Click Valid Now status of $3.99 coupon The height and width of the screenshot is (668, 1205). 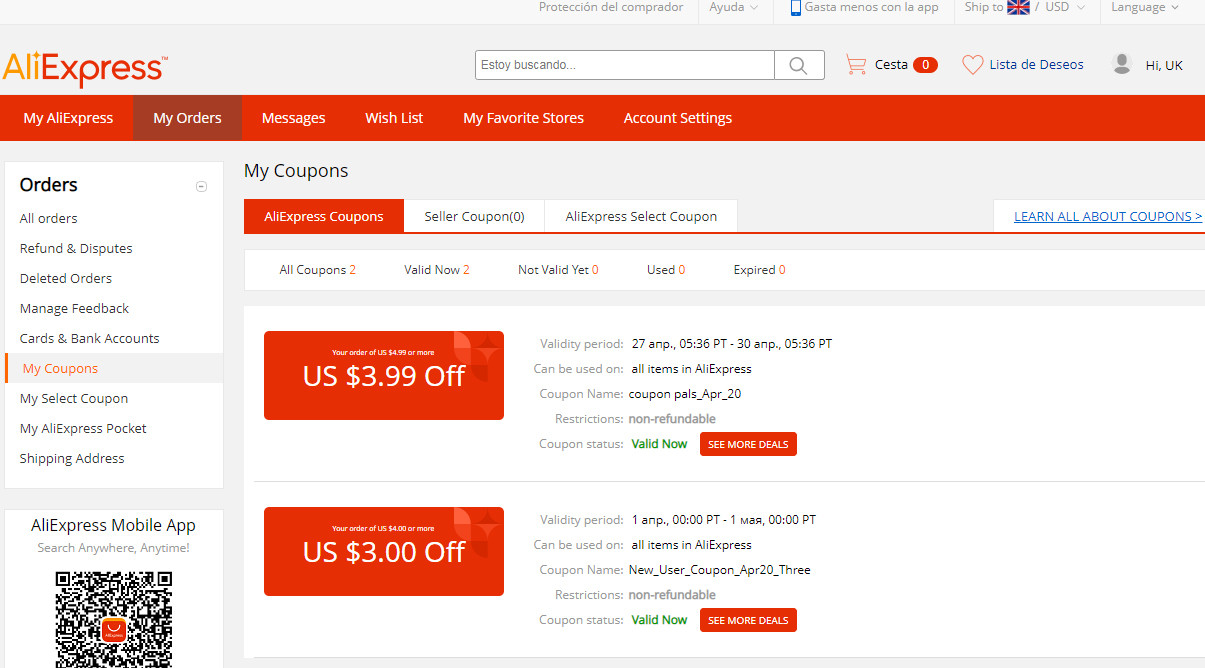pos(659,444)
